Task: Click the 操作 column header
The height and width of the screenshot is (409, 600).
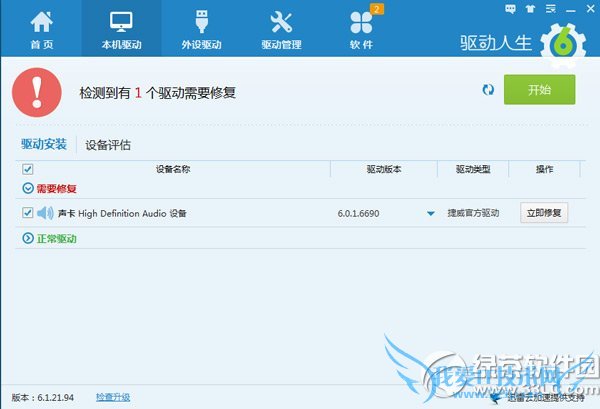Action: (x=545, y=169)
